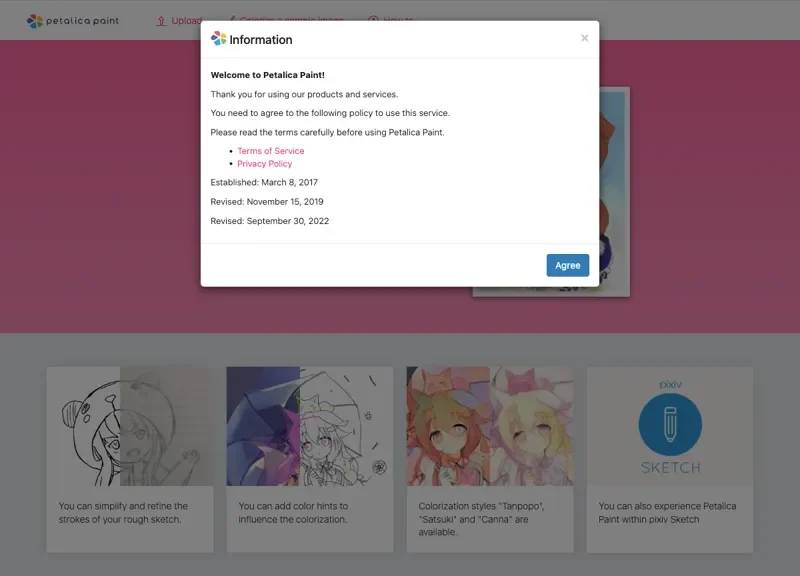Click the pixiv logo text above Sketch
800x576 pixels.
pyautogui.click(x=670, y=384)
